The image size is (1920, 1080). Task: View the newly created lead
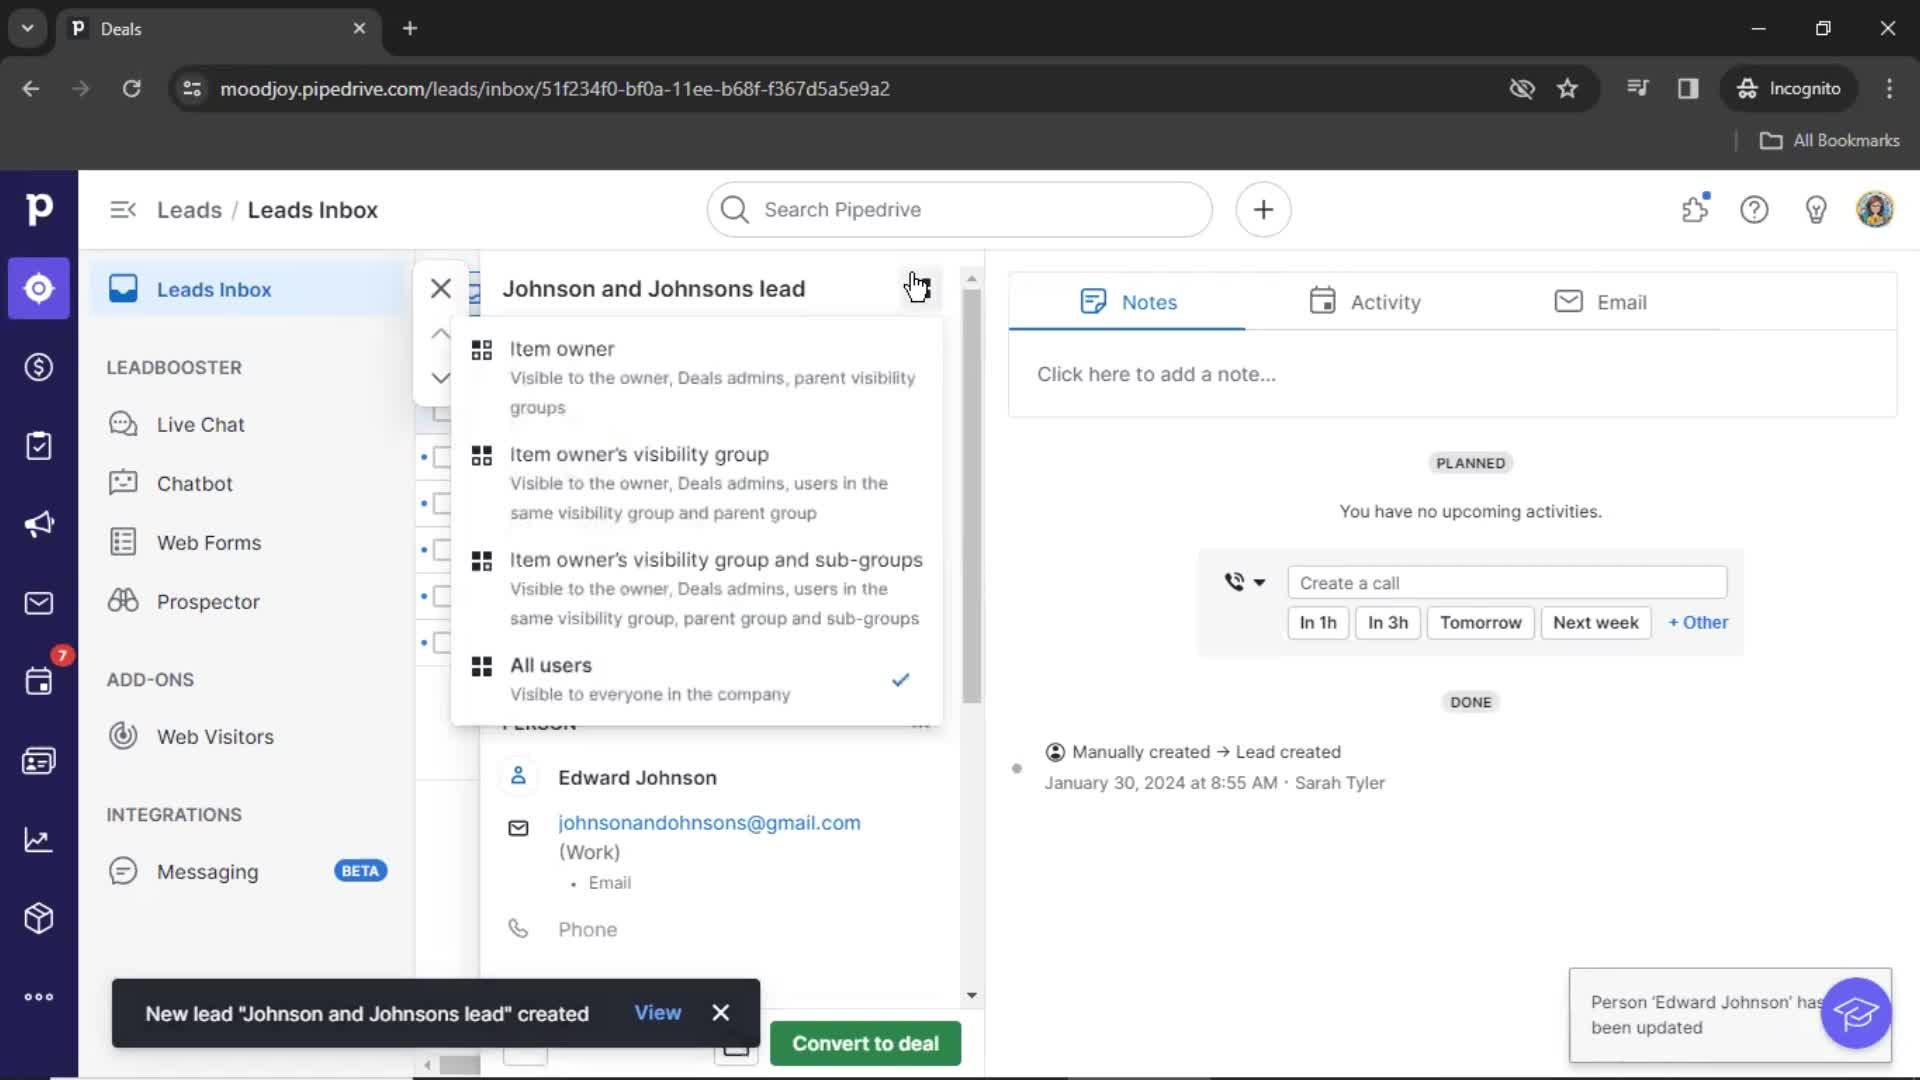pyautogui.click(x=657, y=1013)
